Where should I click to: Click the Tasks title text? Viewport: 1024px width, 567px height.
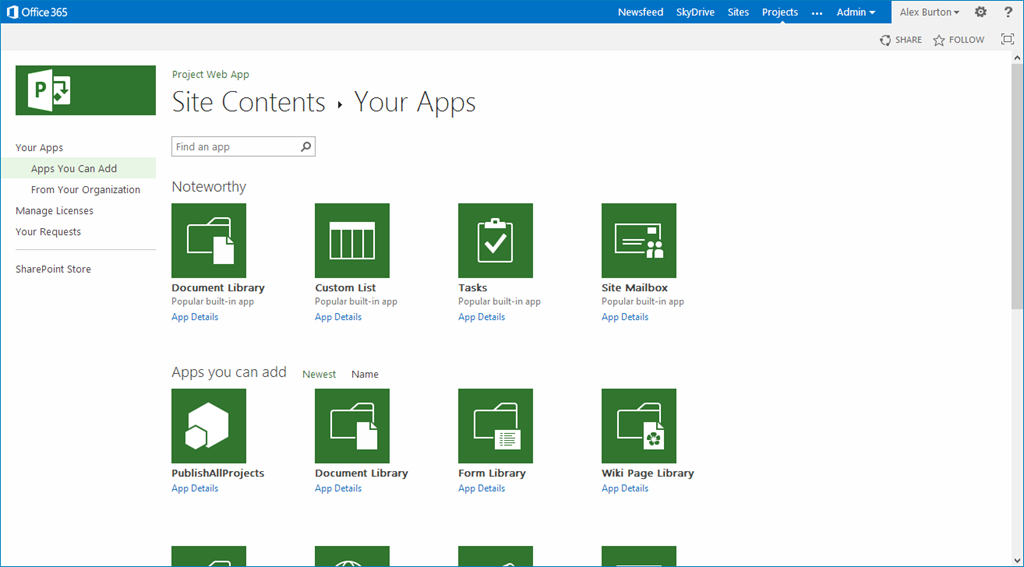(473, 287)
